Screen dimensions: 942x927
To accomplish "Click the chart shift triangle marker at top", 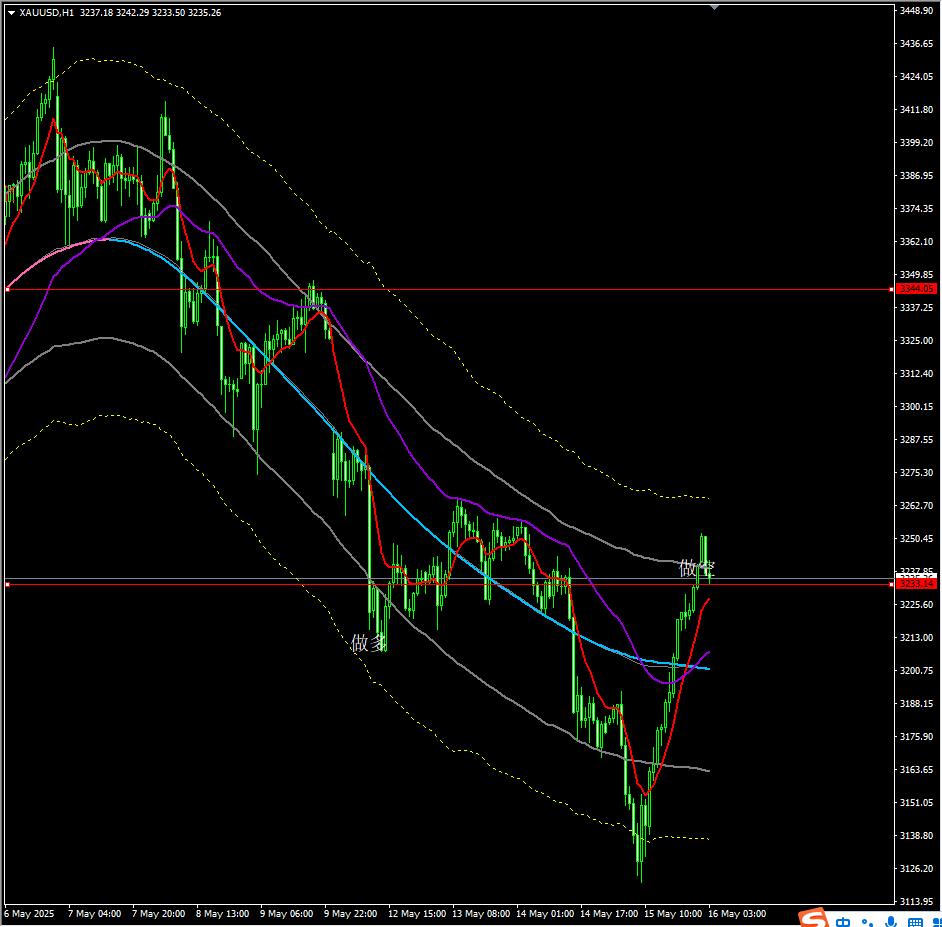I will [714, 7].
